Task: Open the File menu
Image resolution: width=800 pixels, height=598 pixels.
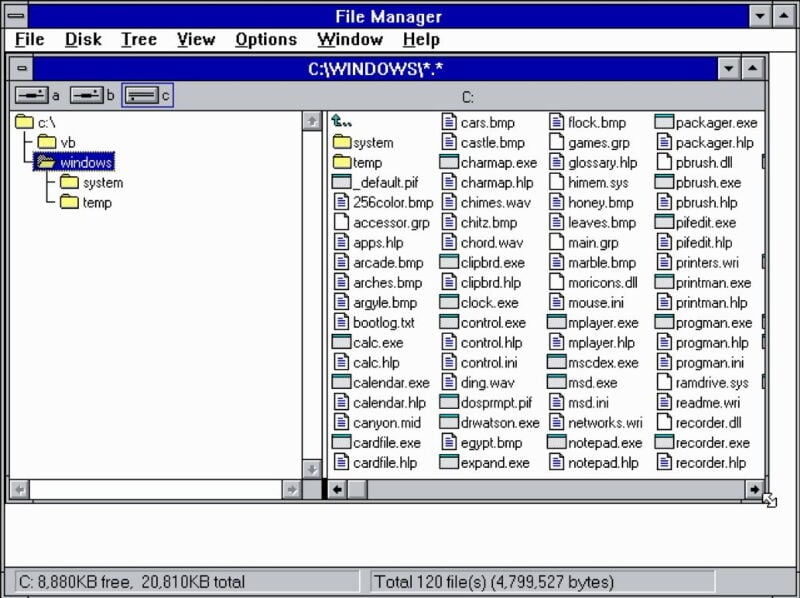Action: coord(30,40)
